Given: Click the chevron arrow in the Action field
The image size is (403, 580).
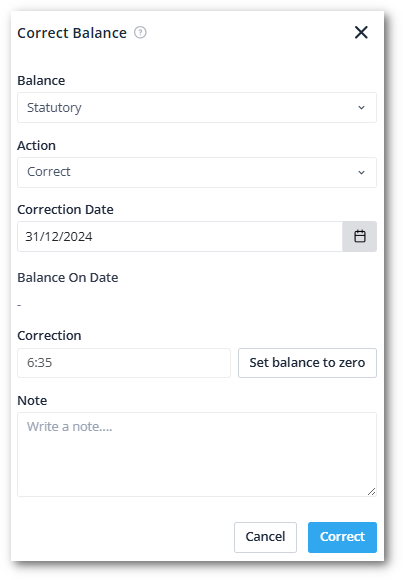Looking at the screenshot, I should point(362,172).
